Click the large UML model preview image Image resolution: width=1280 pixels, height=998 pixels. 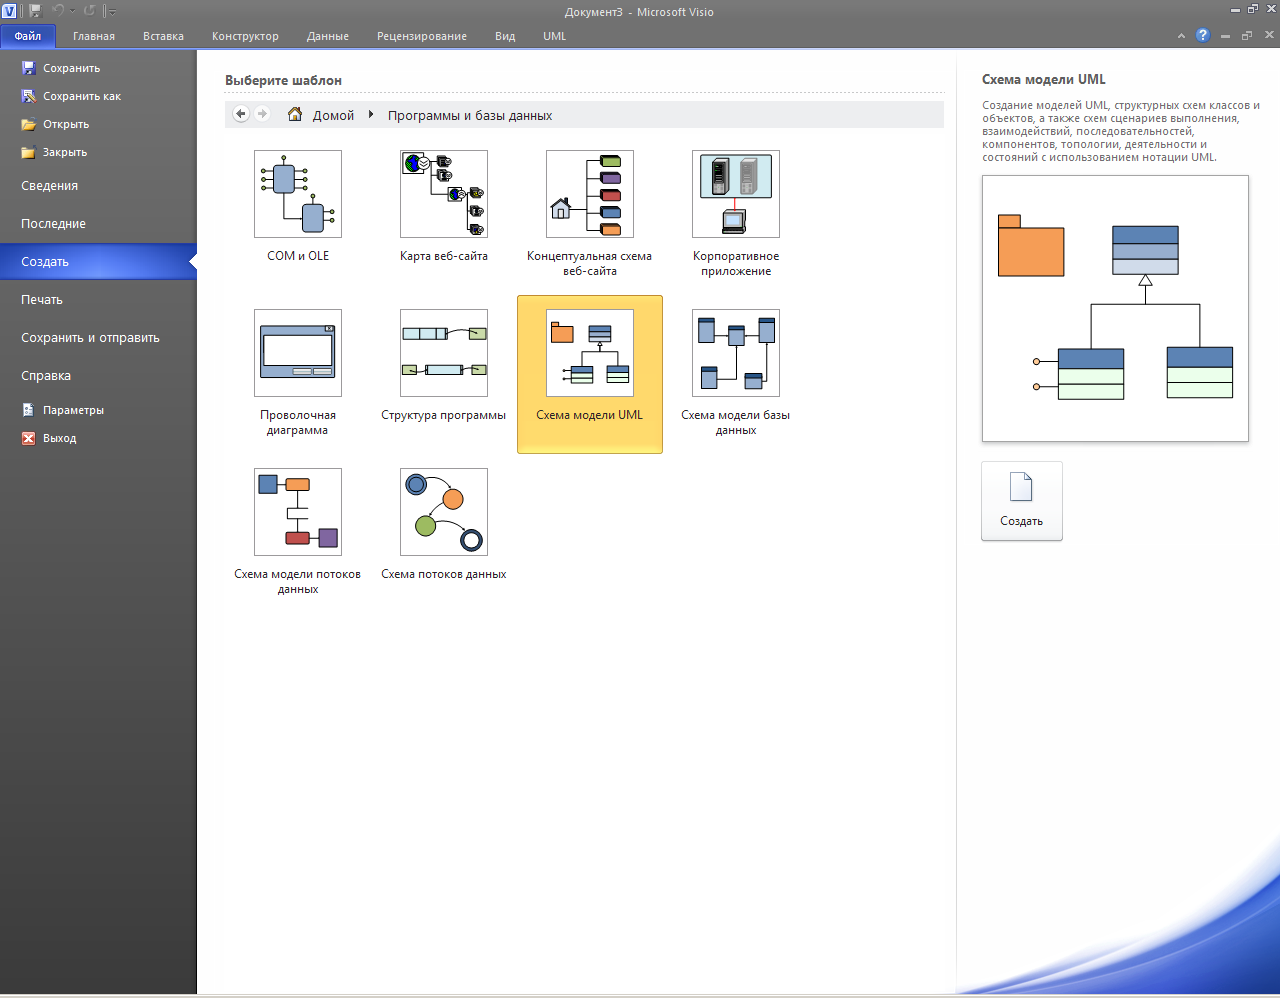pos(1115,308)
